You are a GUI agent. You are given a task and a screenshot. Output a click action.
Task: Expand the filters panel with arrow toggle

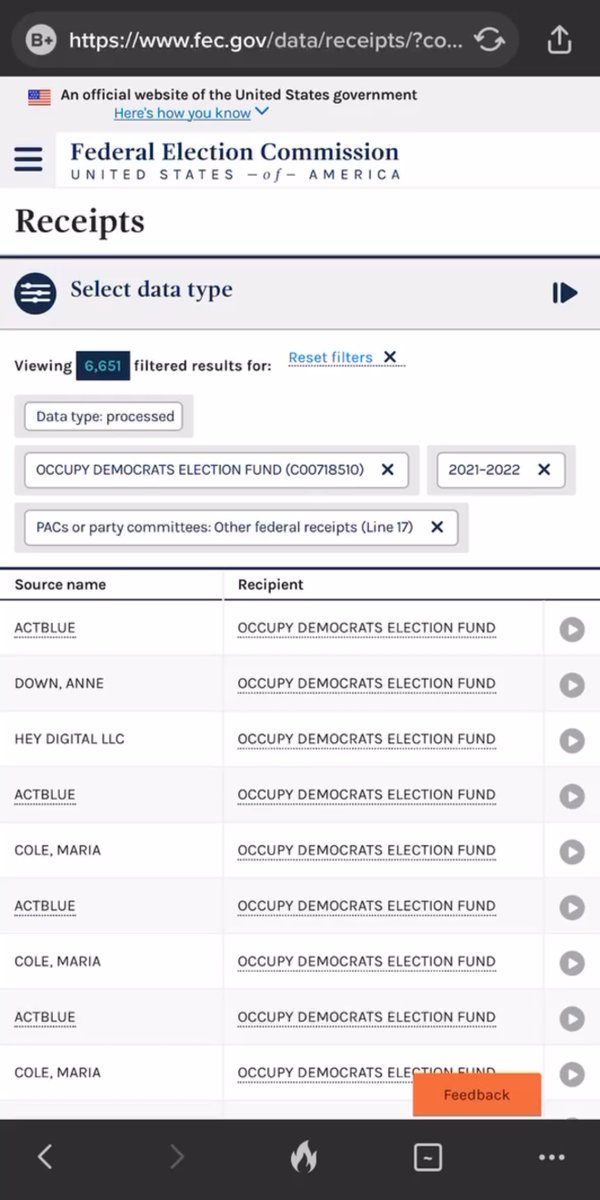(564, 293)
